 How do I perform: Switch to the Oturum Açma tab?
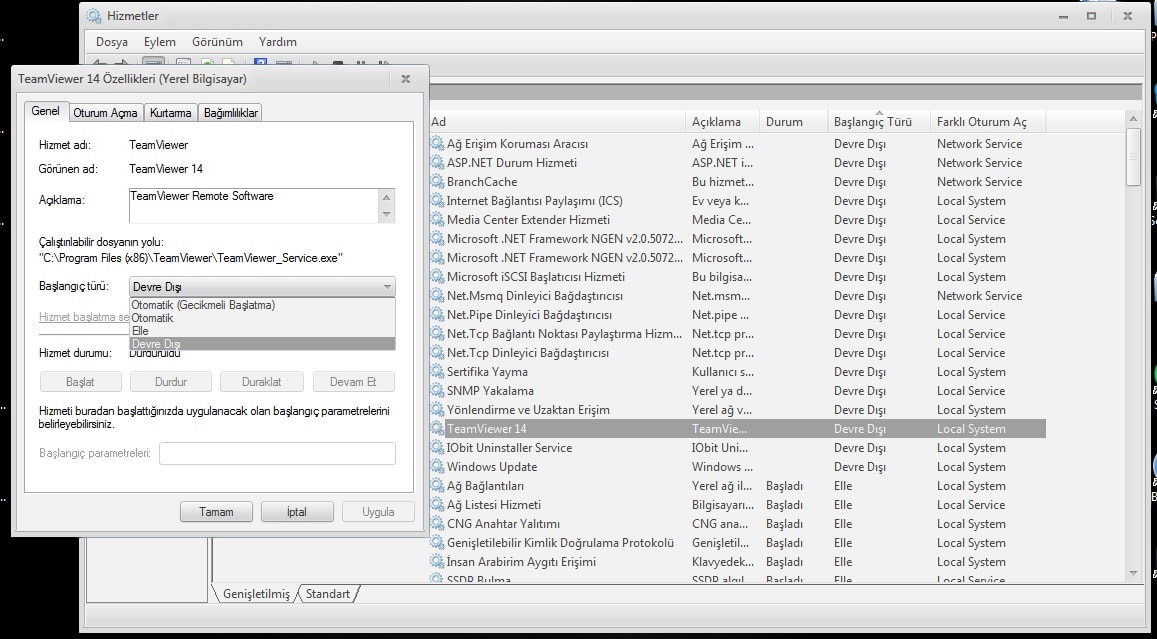pos(106,113)
